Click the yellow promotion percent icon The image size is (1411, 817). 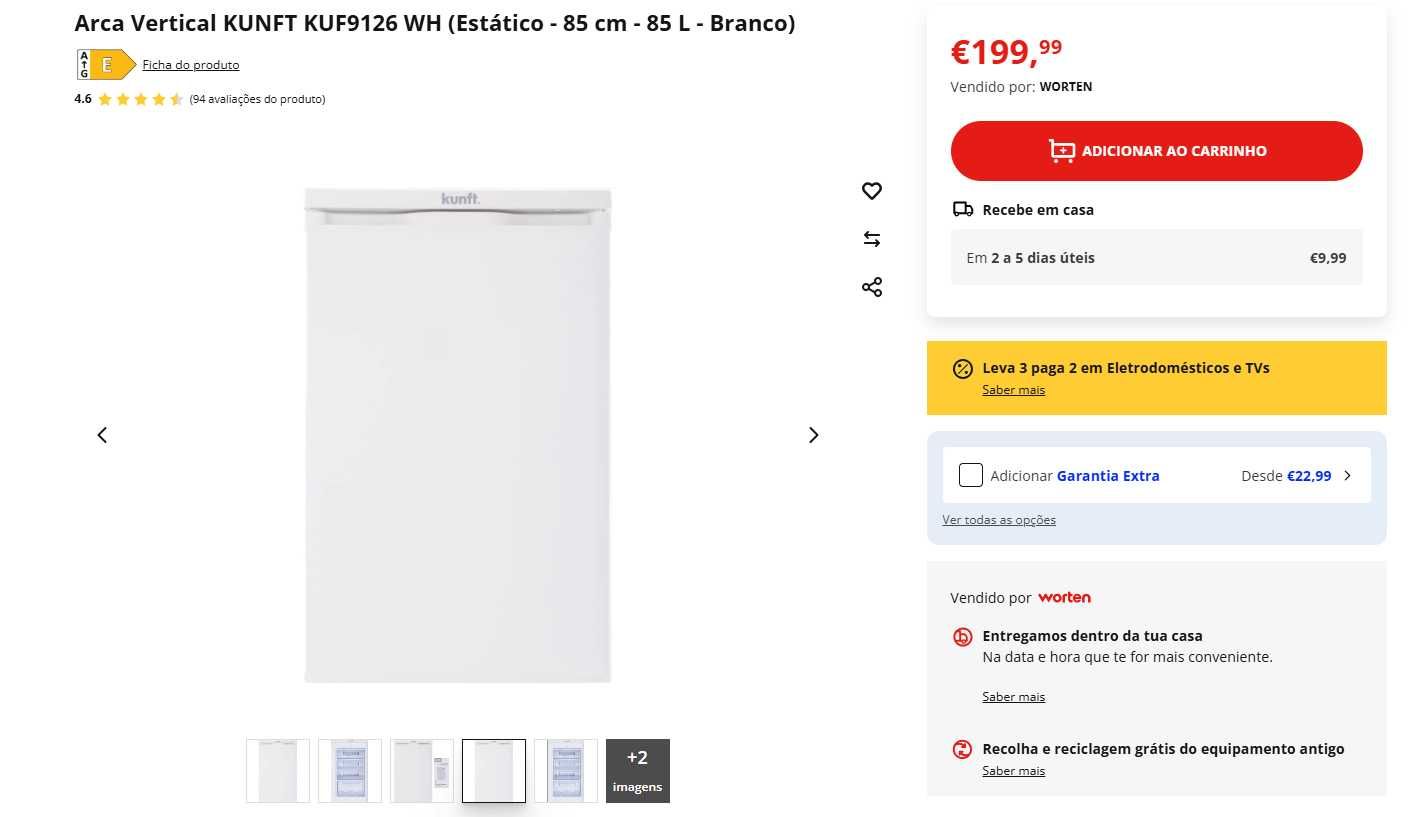click(x=962, y=369)
